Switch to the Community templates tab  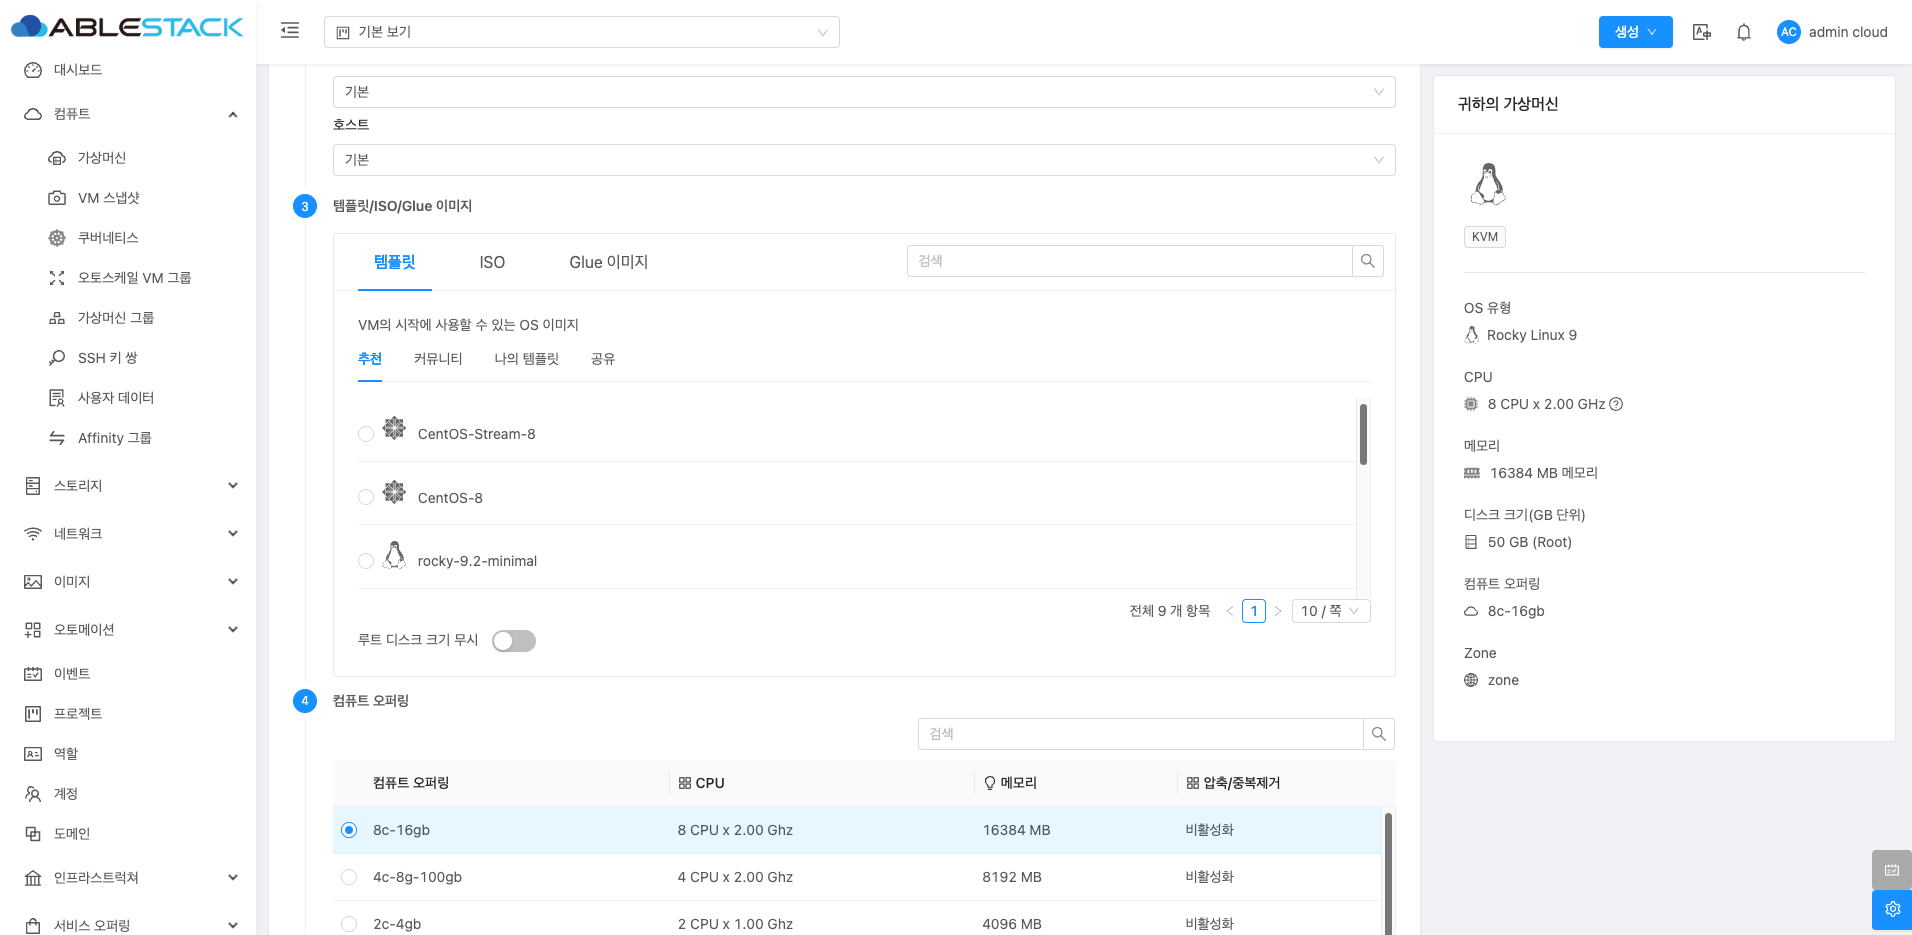point(438,359)
